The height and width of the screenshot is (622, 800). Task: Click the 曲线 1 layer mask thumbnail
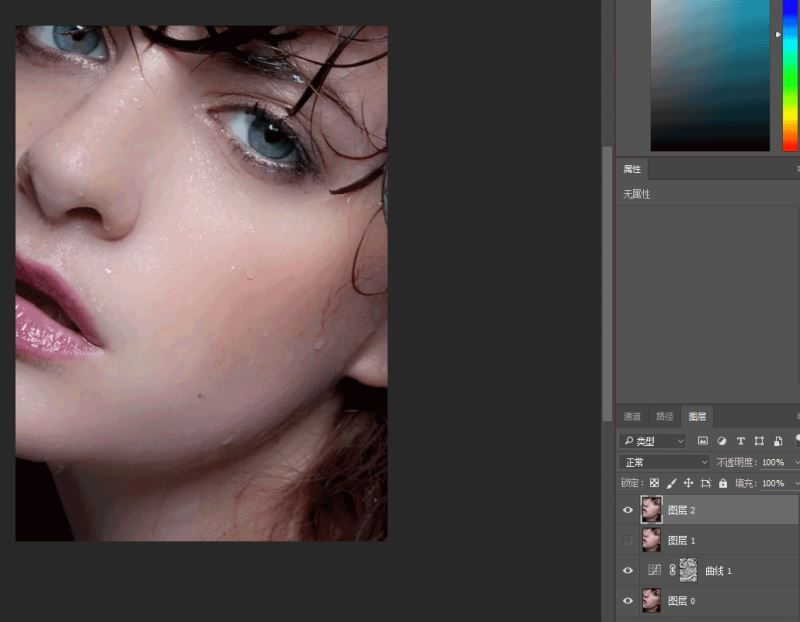689,570
